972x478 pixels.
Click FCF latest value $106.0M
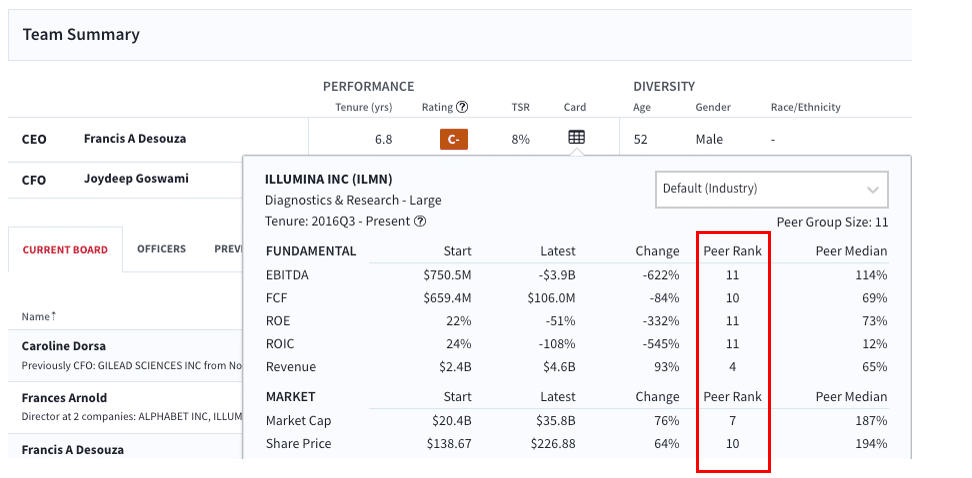coord(551,298)
